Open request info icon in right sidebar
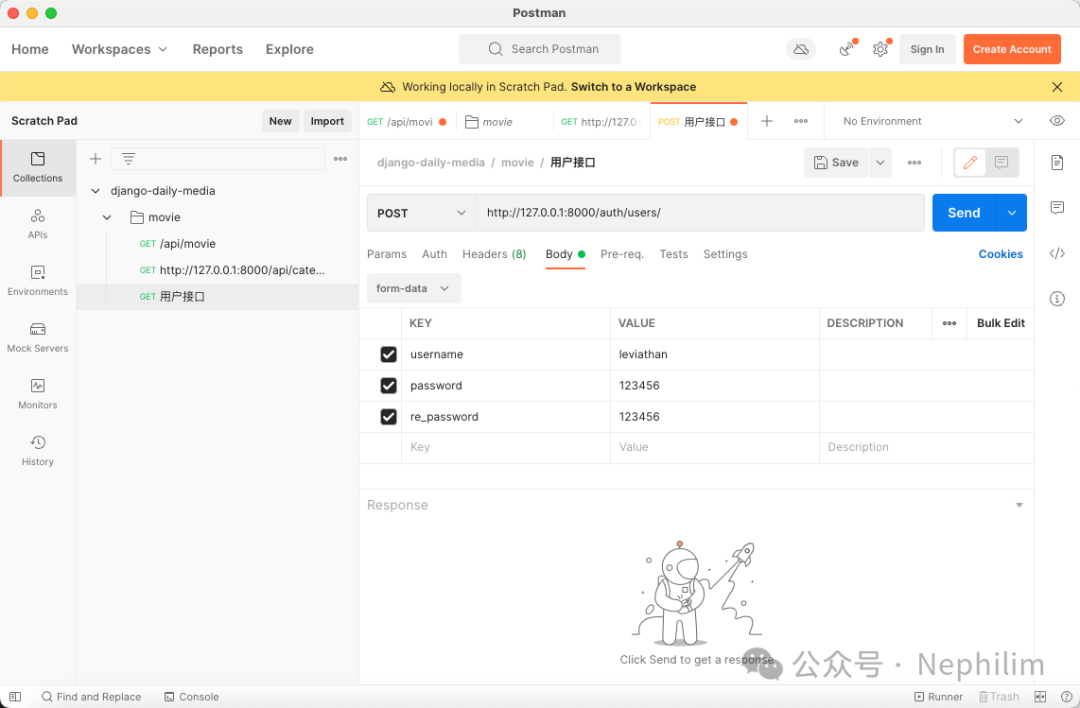1080x708 pixels. click(1057, 298)
